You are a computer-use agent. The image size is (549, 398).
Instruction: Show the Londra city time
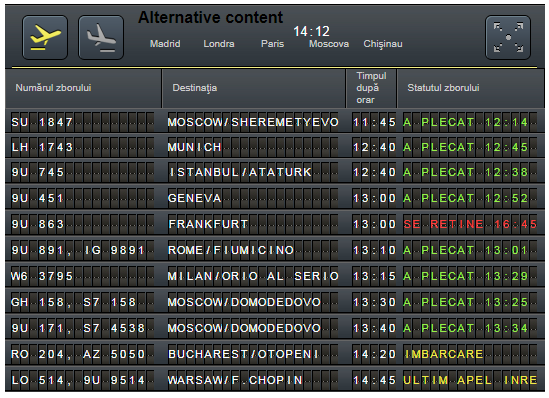click(x=219, y=44)
